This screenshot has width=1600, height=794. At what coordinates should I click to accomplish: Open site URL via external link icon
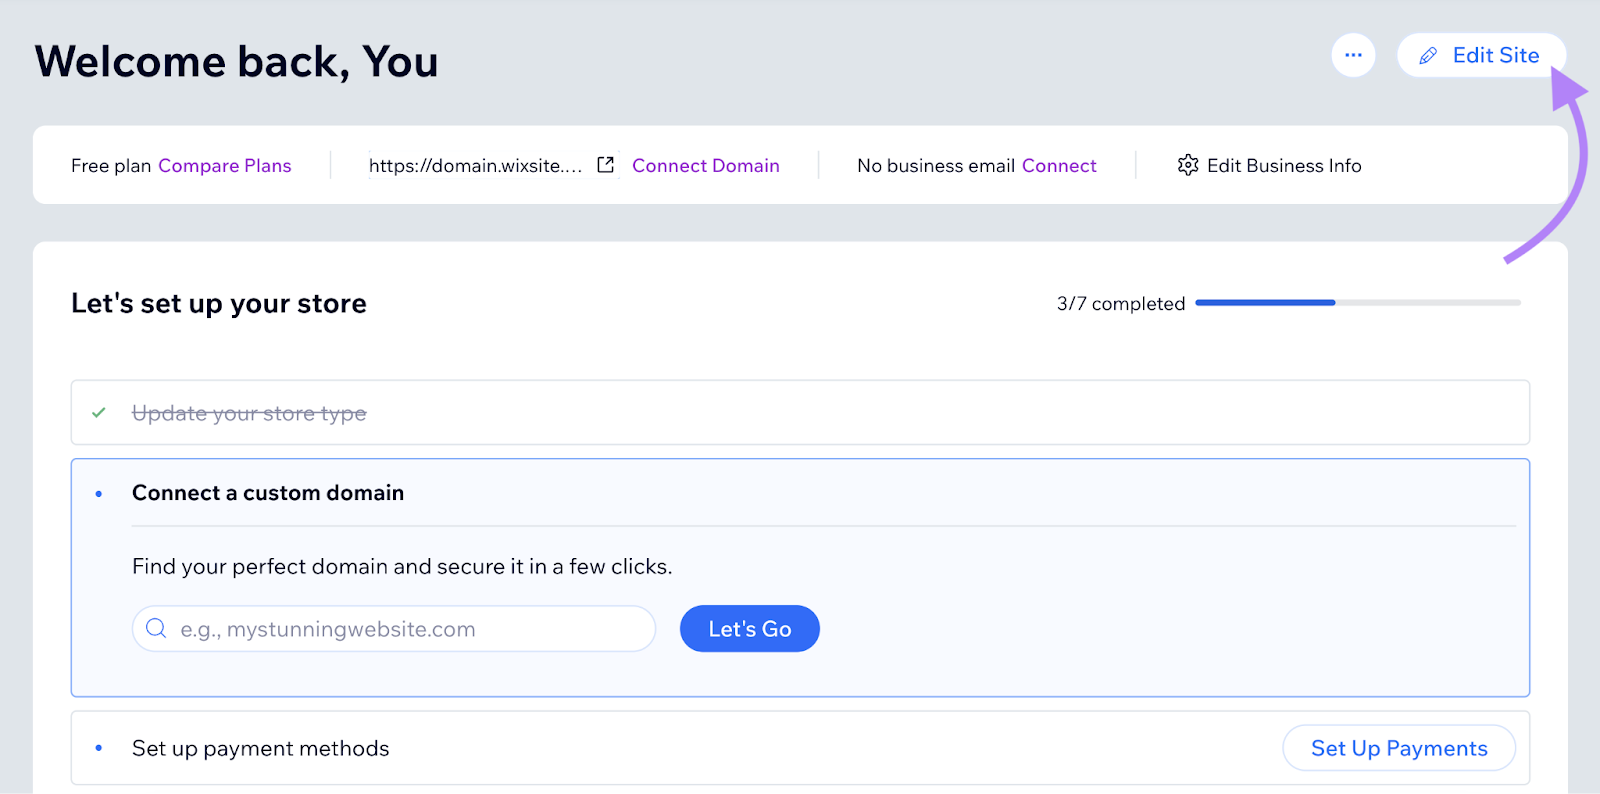pyautogui.click(x=605, y=165)
